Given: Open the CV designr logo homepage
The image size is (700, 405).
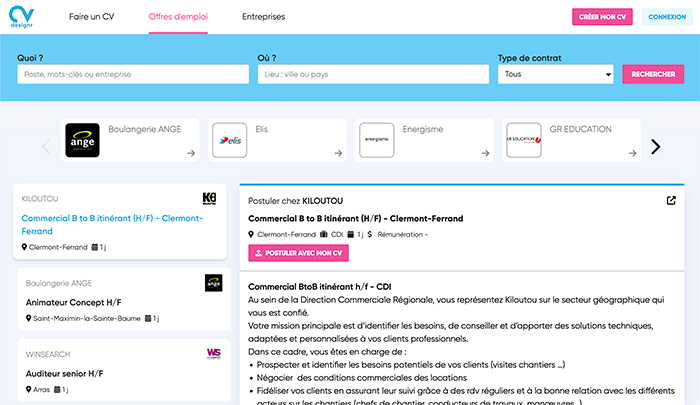Looking at the screenshot, I should click(x=21, y=17).
